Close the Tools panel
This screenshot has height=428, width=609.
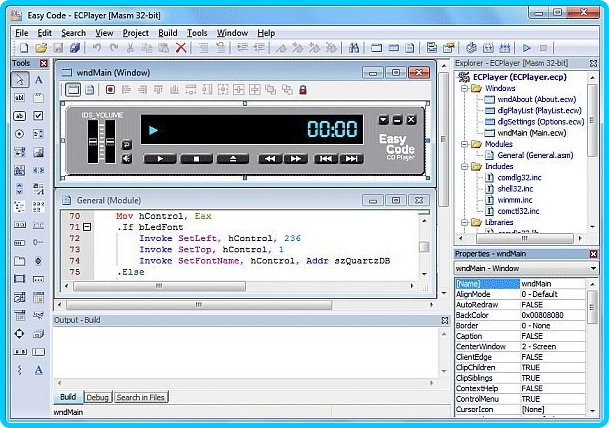44,63
